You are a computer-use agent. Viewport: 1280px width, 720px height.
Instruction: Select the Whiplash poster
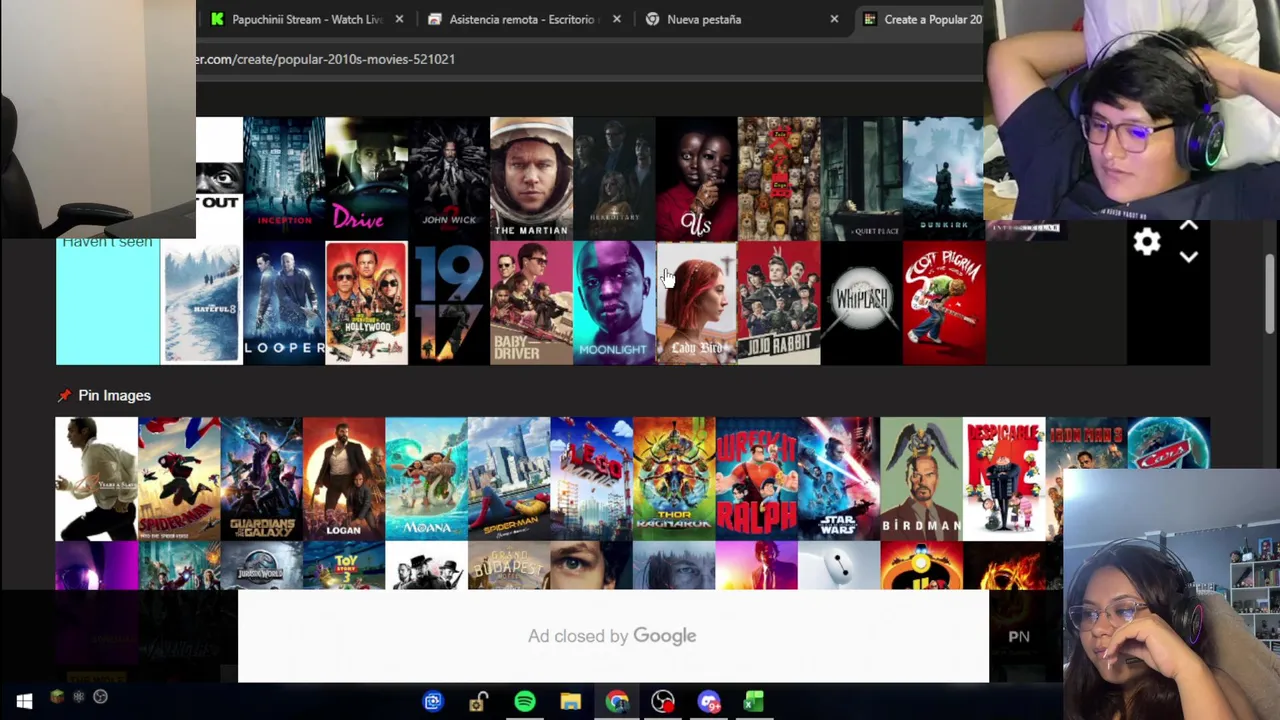[x=861, y=303]
